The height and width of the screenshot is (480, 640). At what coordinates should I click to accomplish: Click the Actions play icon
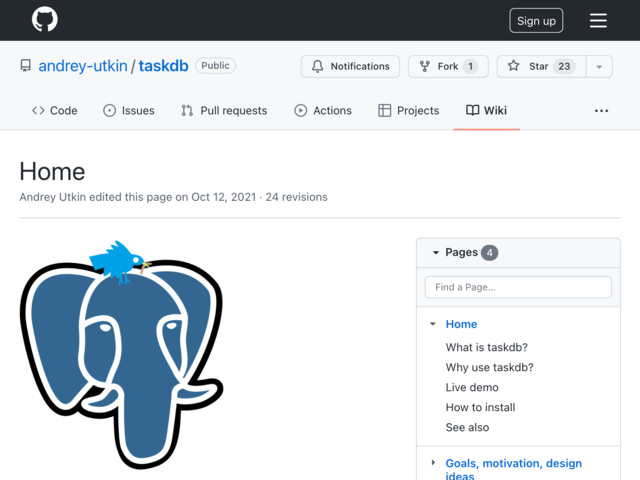[300, 111]
